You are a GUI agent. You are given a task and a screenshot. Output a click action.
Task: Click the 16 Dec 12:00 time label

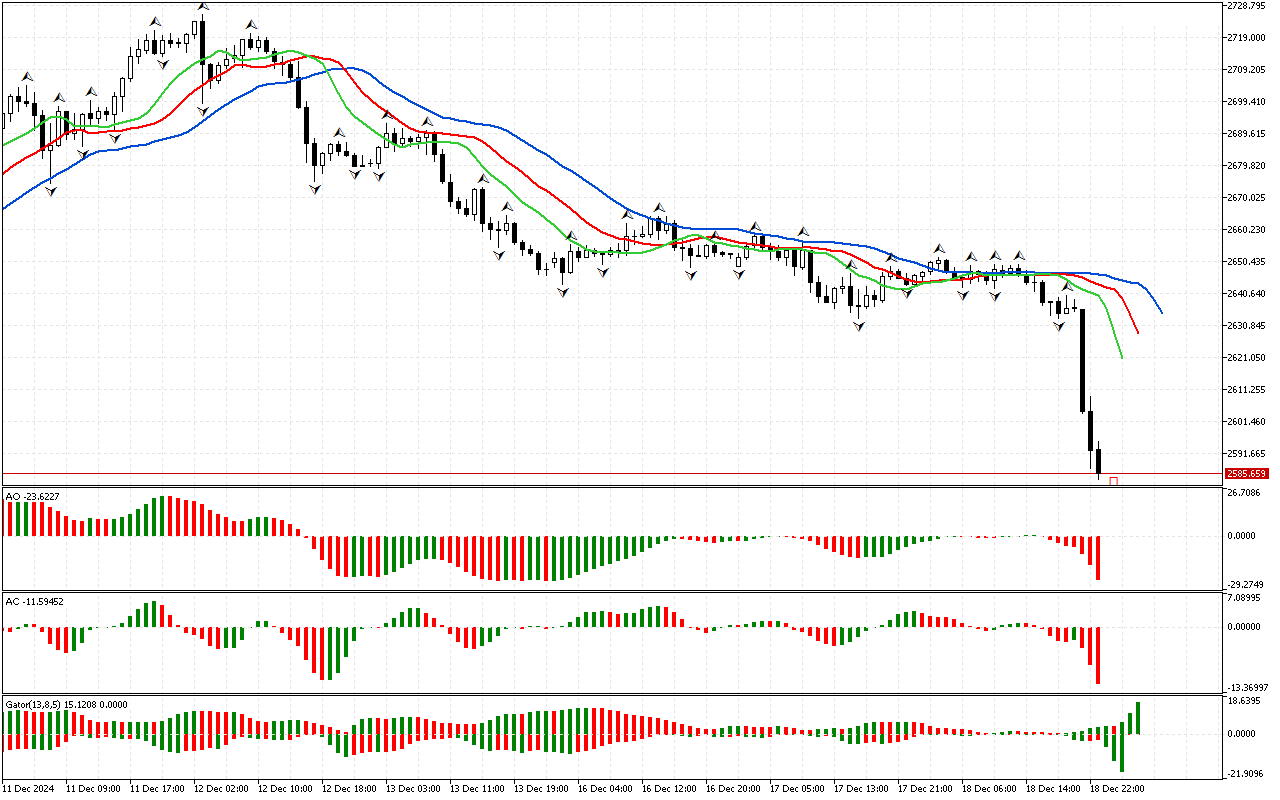670,789
